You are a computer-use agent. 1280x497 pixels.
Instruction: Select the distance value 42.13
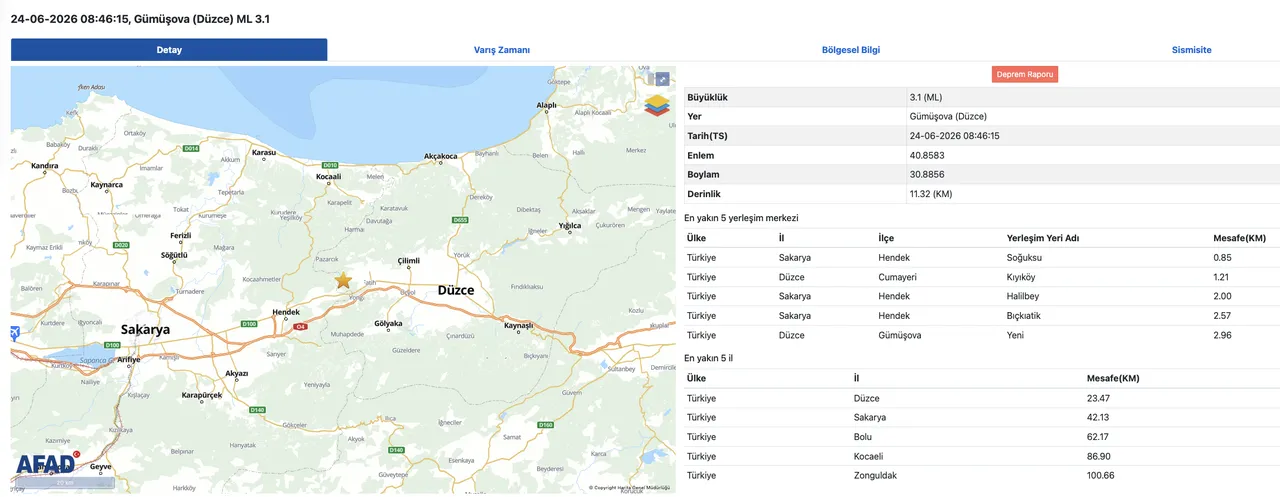pyautogui.click(x=1099, y=417)
